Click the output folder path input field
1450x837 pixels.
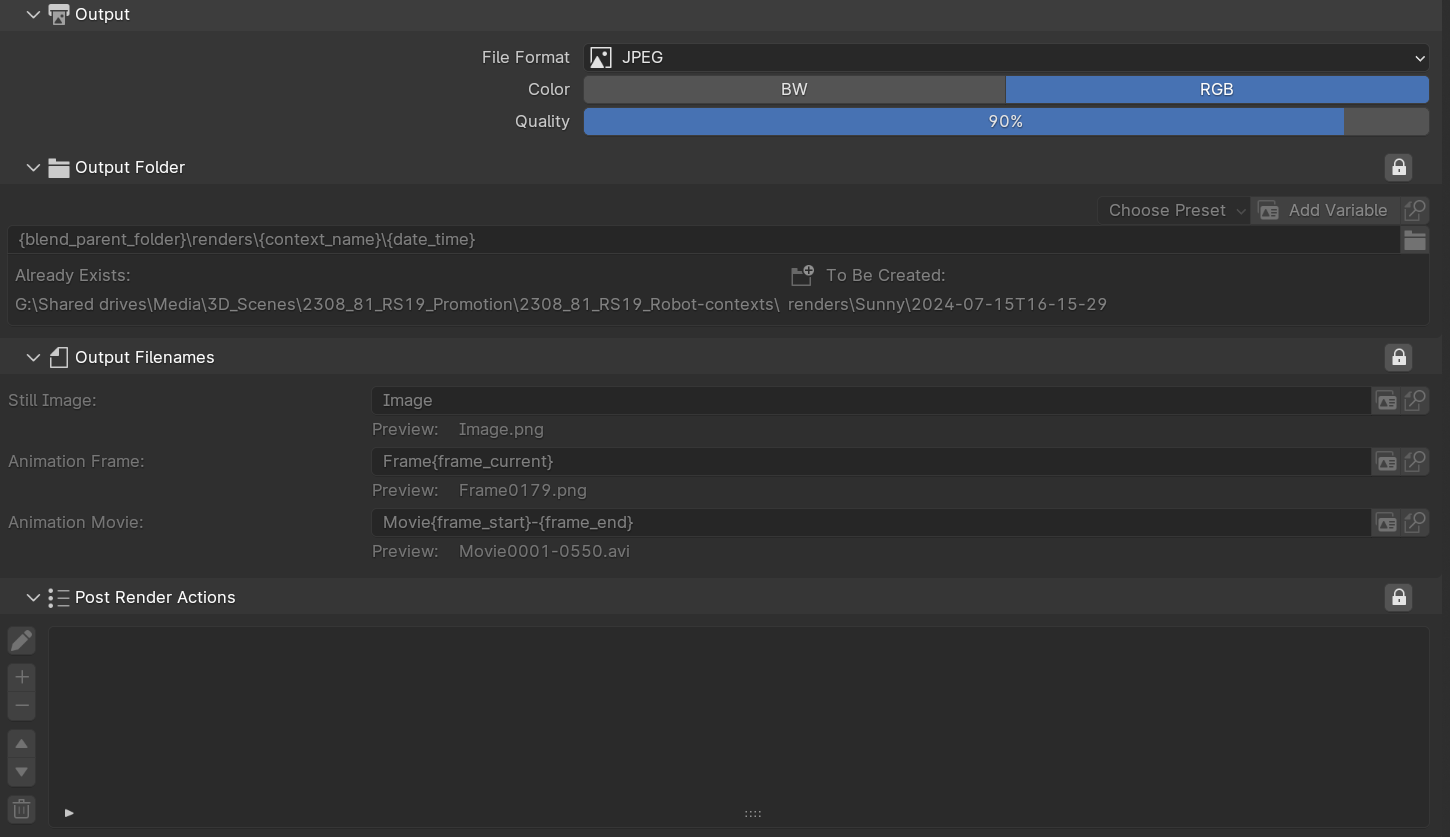(700, 239)
